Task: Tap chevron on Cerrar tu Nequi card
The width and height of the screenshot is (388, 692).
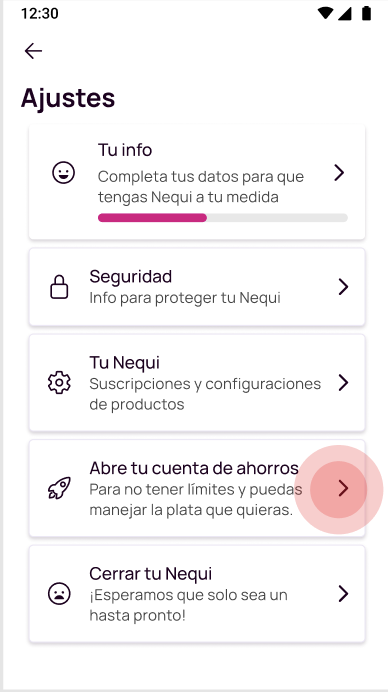Action: tap(343, 594)
